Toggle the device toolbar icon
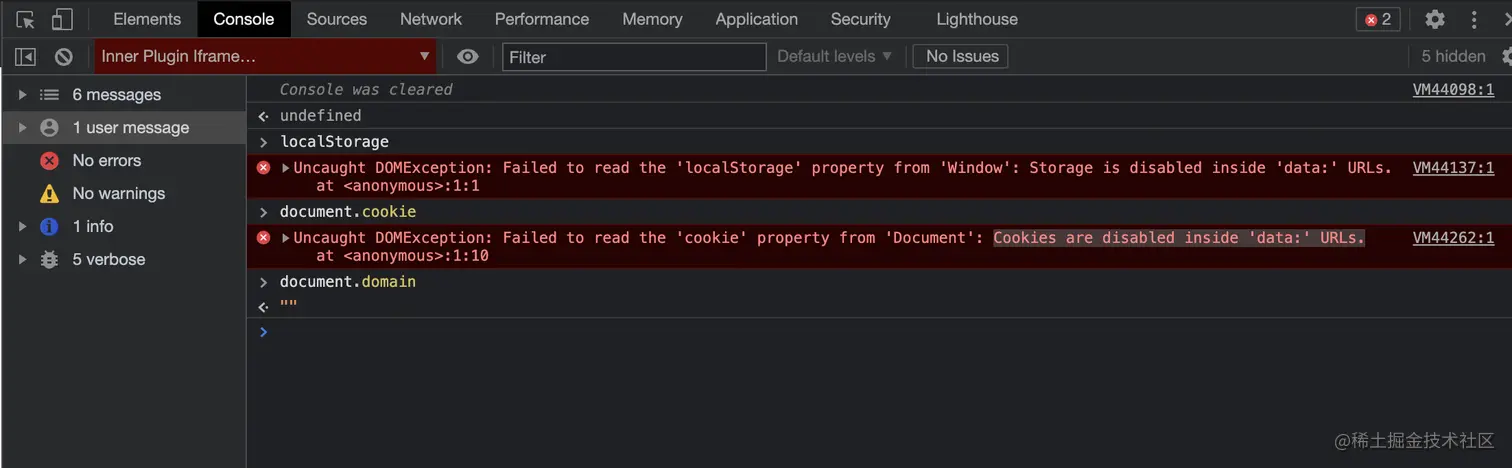The image size is (1512, 468). [62, 19]
